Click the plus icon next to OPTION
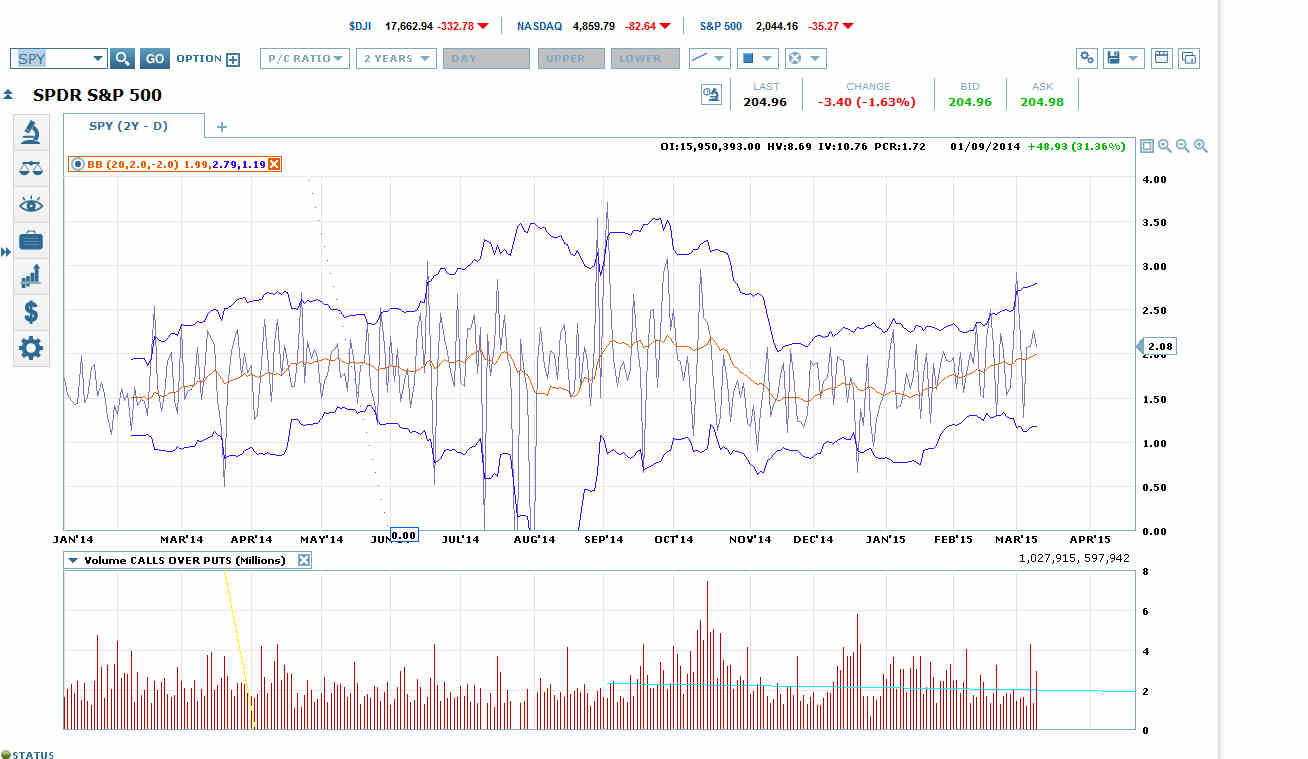The width and height of the screenshot is (1308, 759). [233, 60]
